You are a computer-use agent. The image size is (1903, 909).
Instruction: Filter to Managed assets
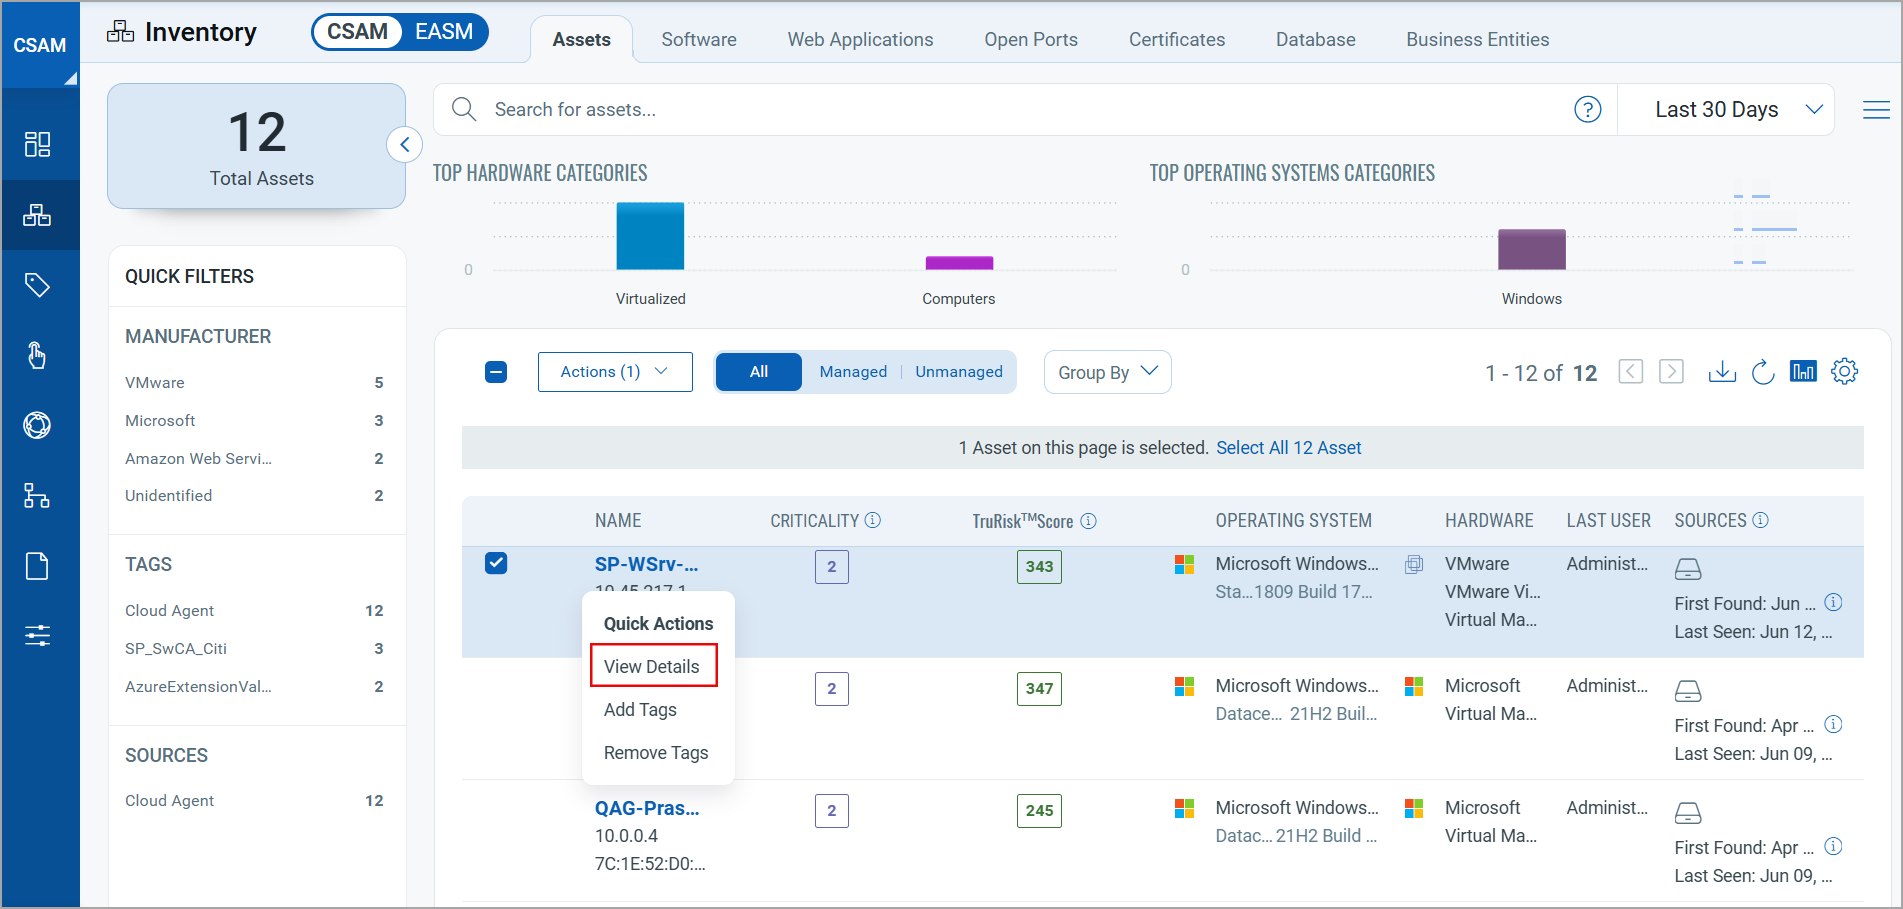click(853, 372)
